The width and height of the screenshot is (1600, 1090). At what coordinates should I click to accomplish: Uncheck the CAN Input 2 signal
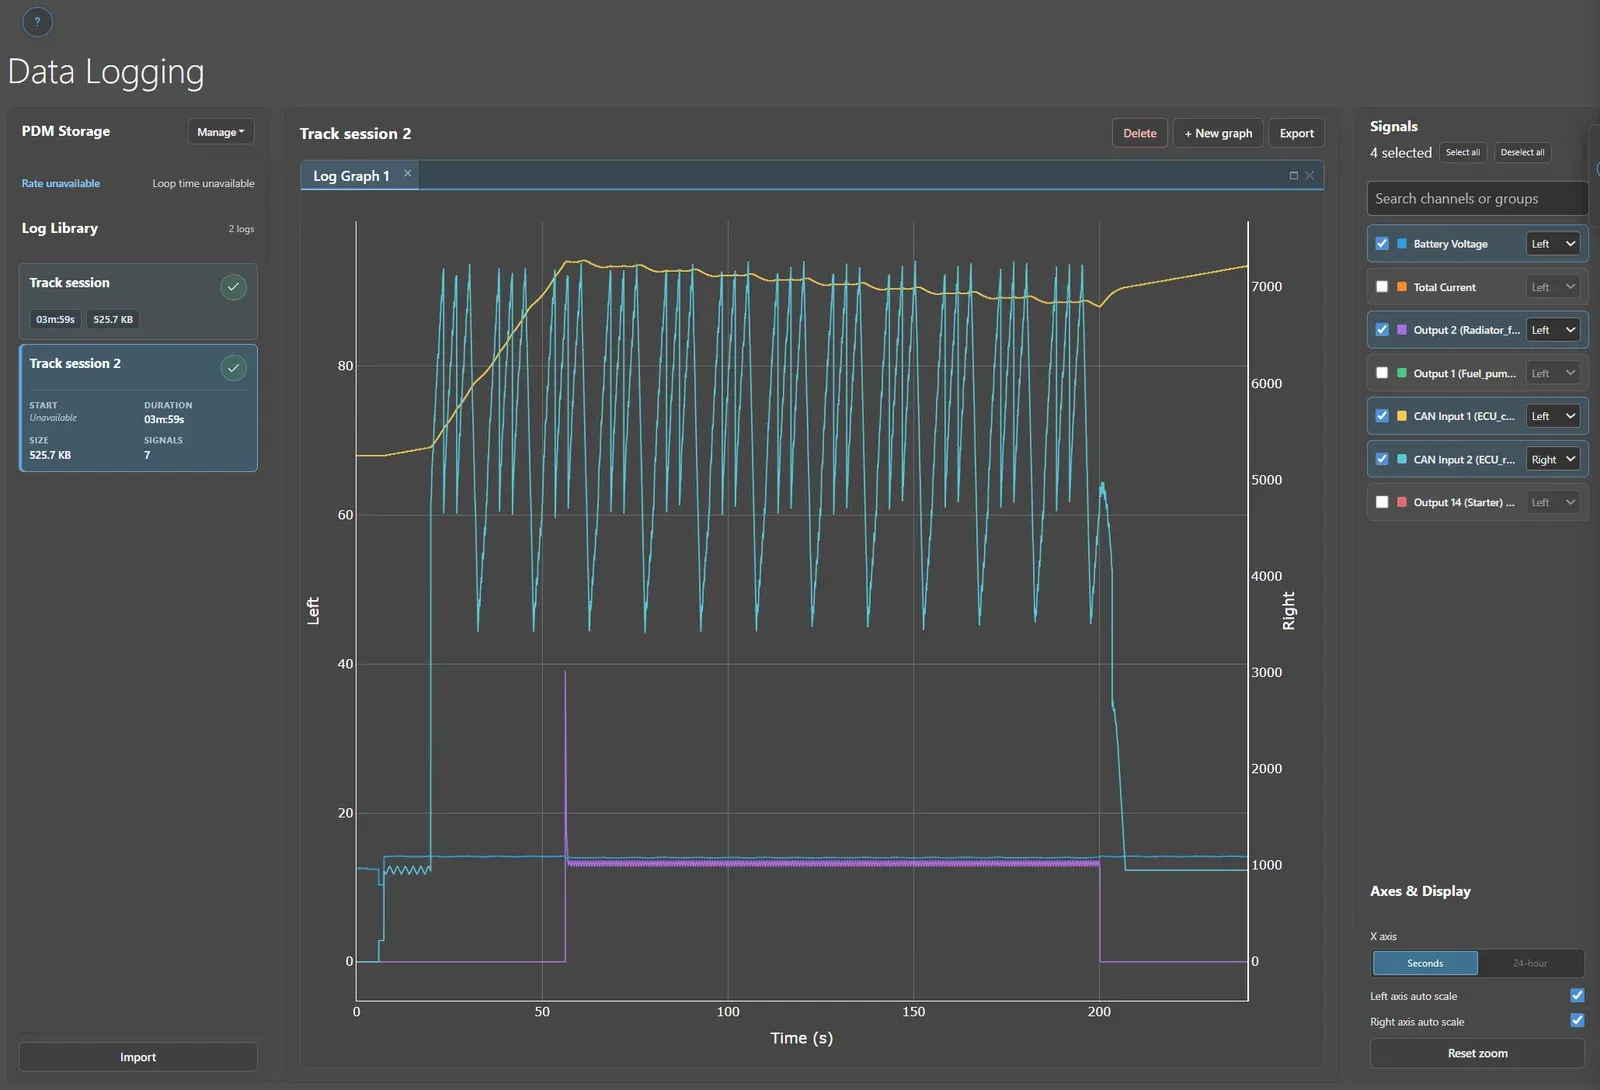point(1382,459)
